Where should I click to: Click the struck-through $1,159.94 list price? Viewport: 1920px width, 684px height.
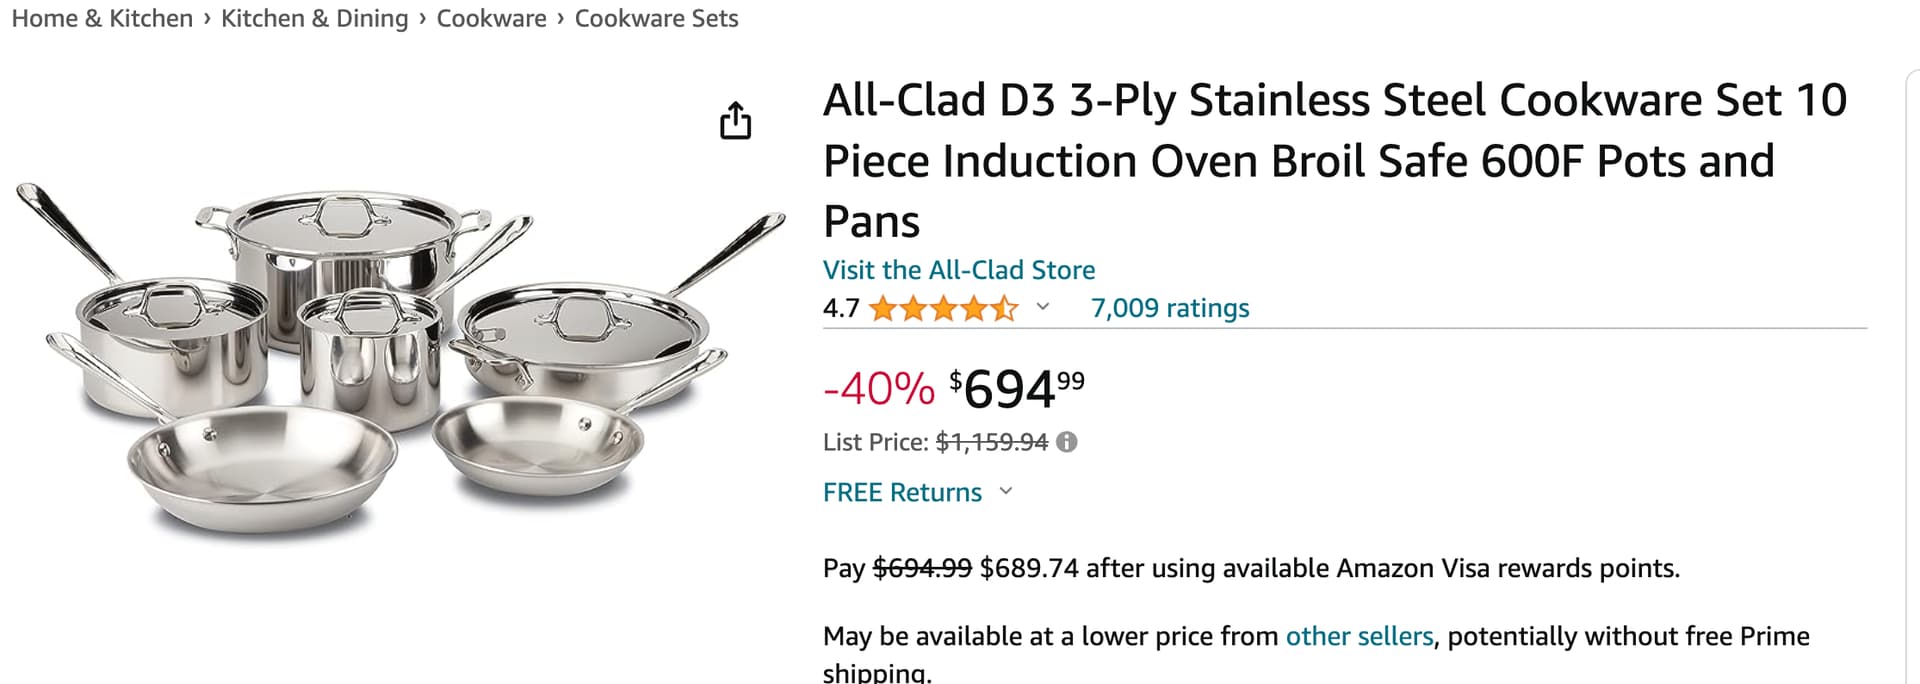(991, 442)
